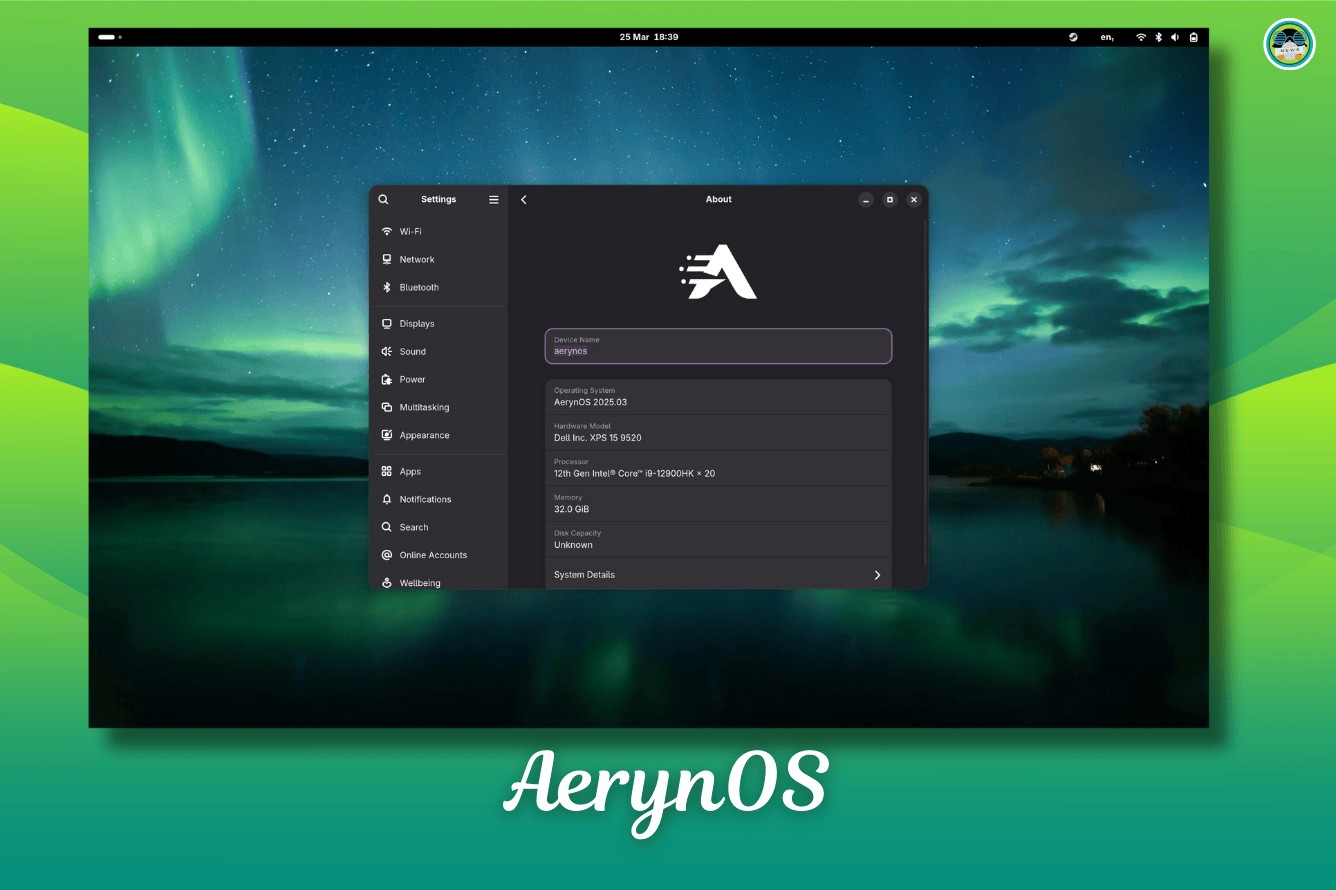Expand System Details row
This screenshot has width=1336, height=890.
point(717,575)
